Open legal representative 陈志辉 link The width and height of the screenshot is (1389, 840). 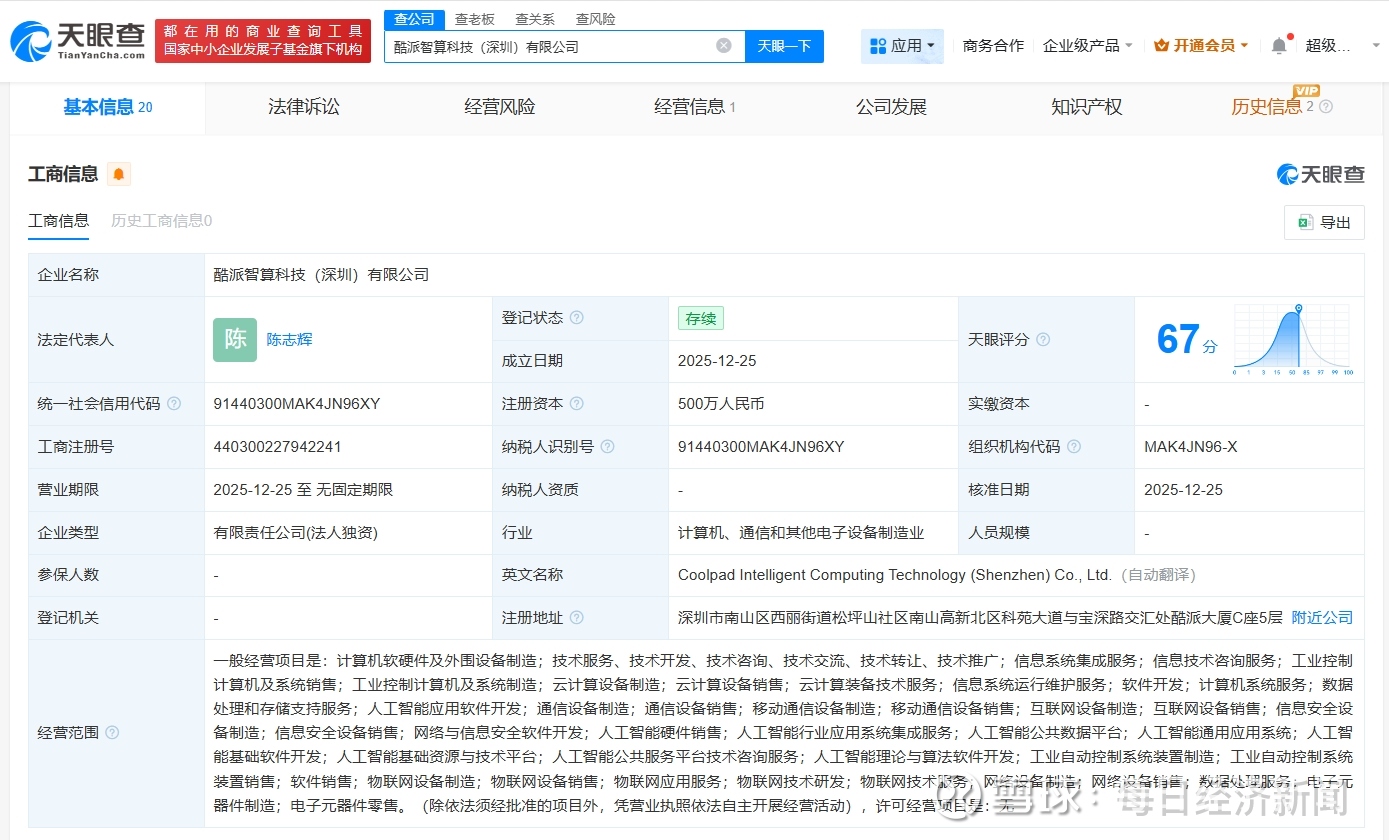point(289,340)
